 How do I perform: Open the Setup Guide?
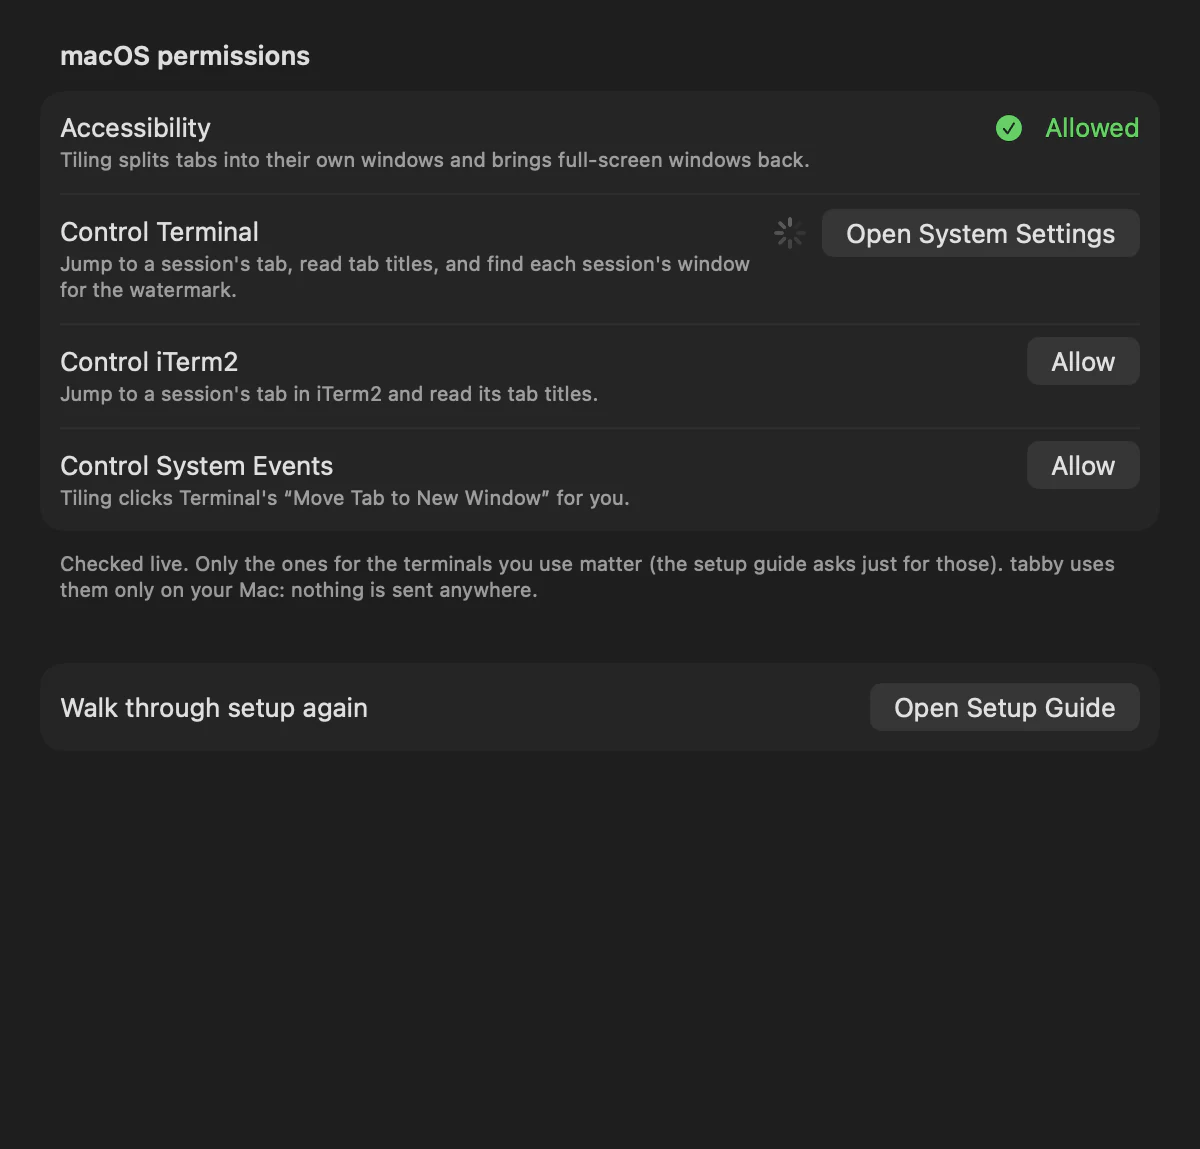(x=1004, y=707)
